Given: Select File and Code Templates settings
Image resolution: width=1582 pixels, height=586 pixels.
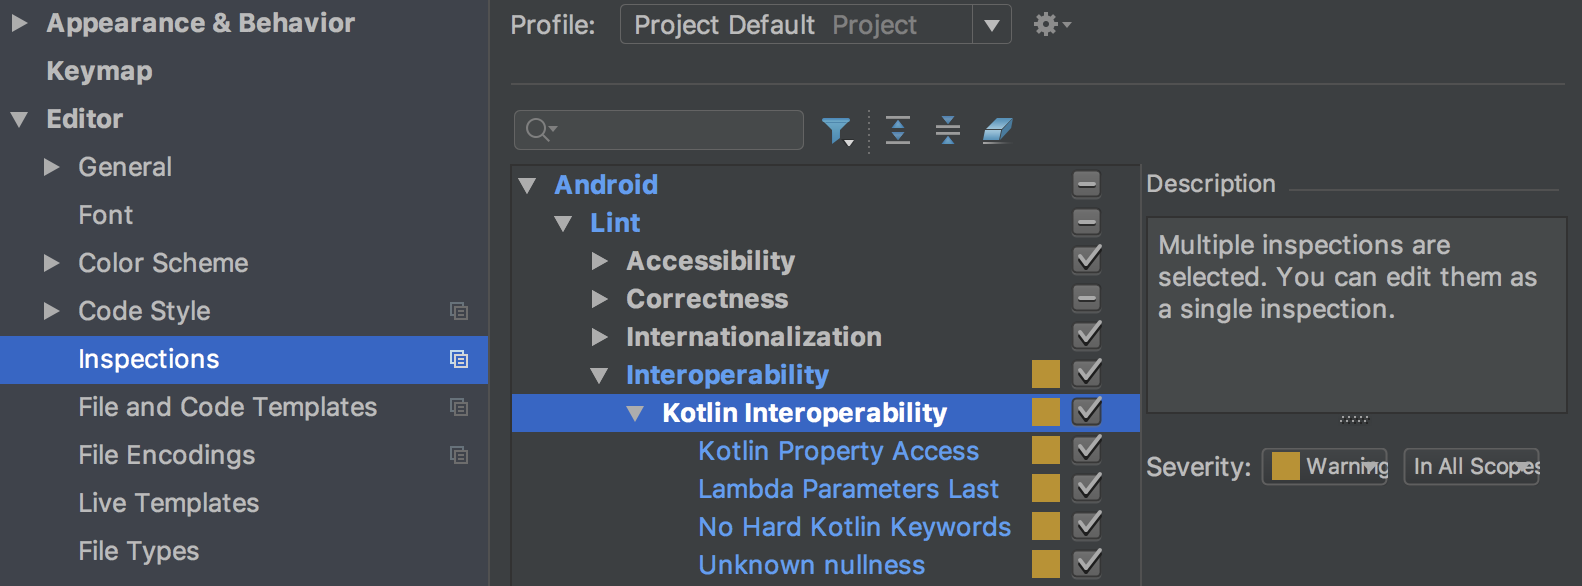Looking at the screenshot, I should (x=227, y=407).
